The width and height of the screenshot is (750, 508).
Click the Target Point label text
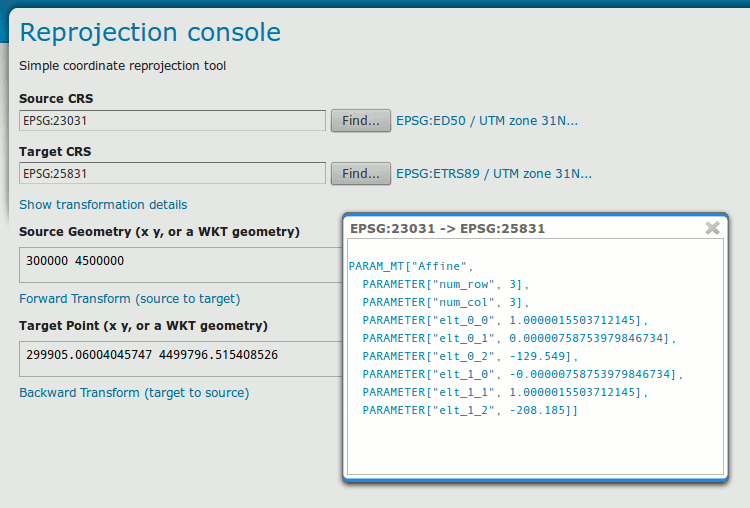click(143, 326)
